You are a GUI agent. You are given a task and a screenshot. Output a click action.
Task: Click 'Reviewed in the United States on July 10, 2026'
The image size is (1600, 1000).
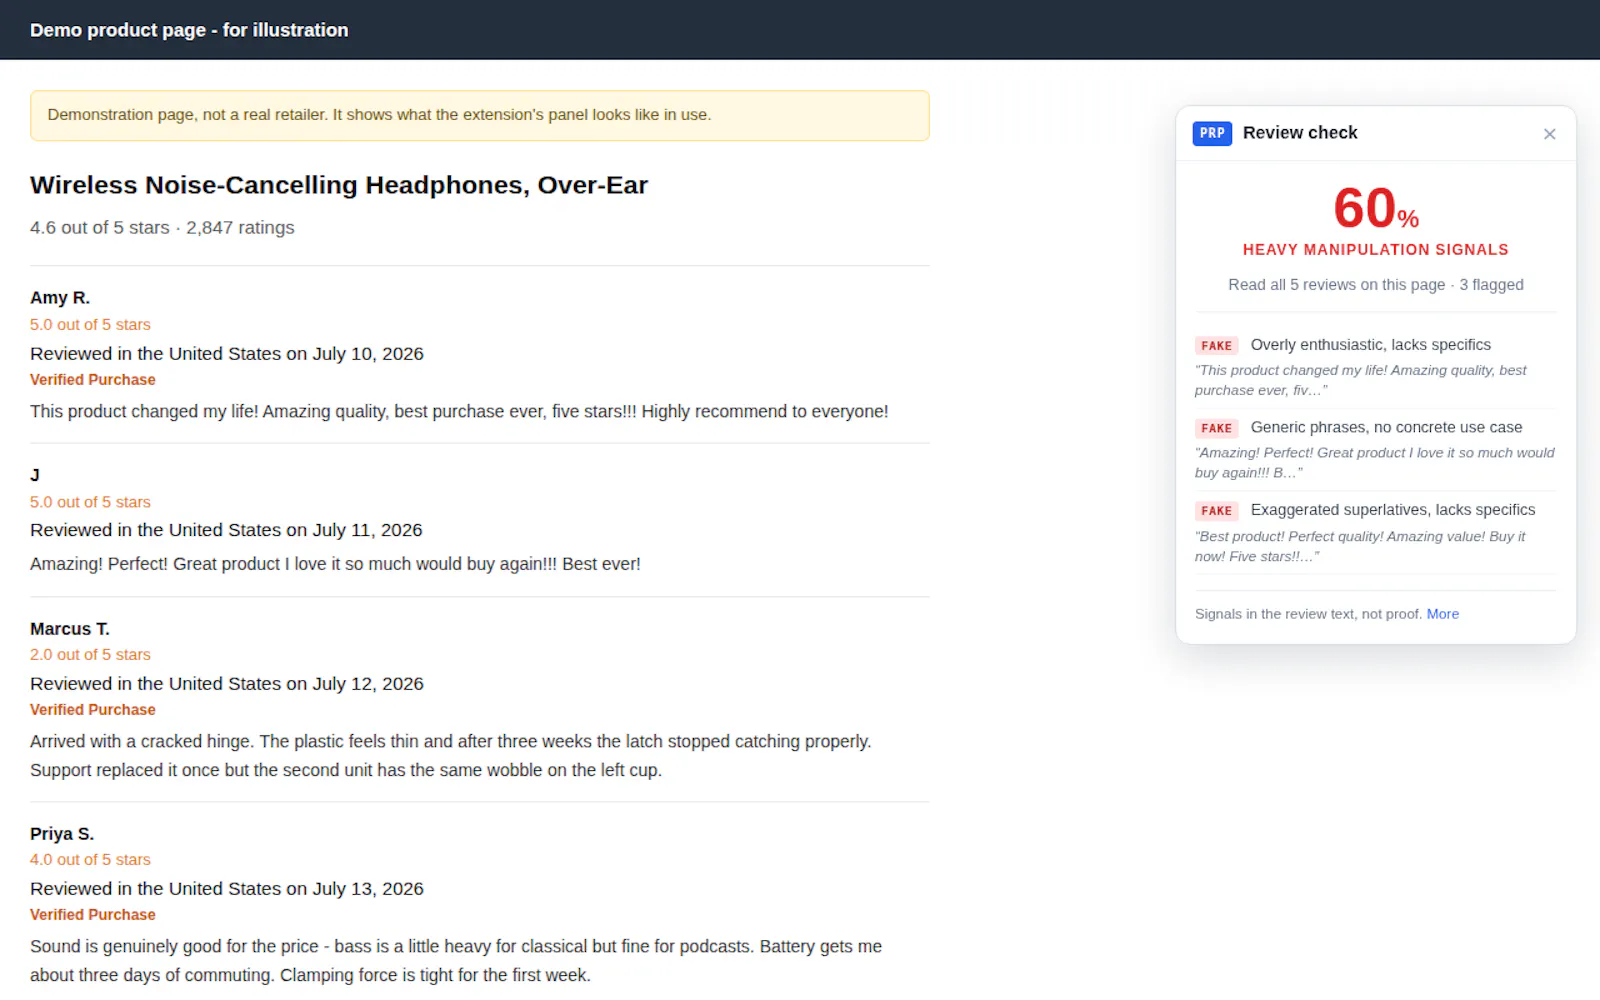pyautogui.click(x=227, y=354)
